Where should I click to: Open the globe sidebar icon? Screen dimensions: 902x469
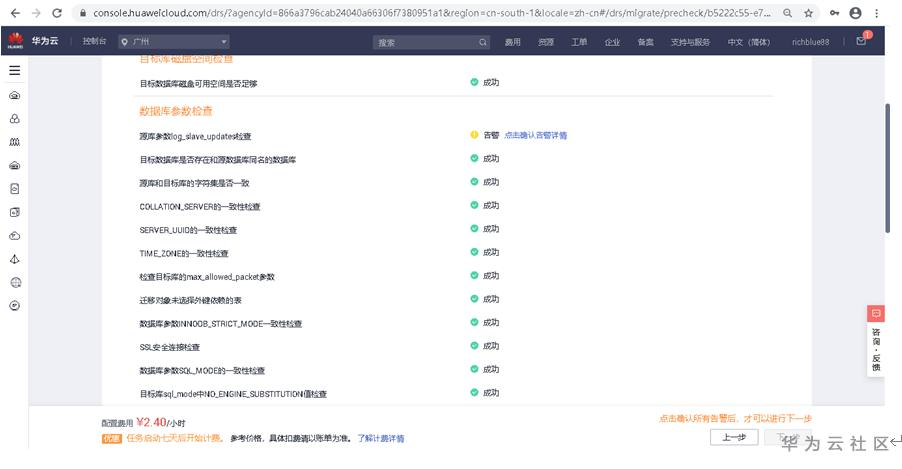click(x=15, y=282)
